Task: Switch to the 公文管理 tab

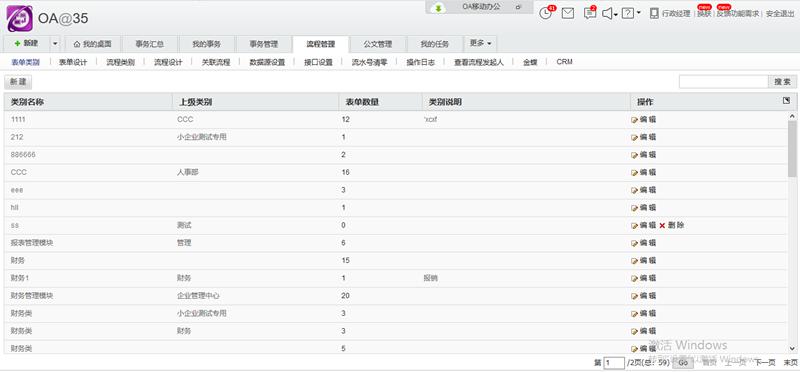Action: (x=378, y=44)
